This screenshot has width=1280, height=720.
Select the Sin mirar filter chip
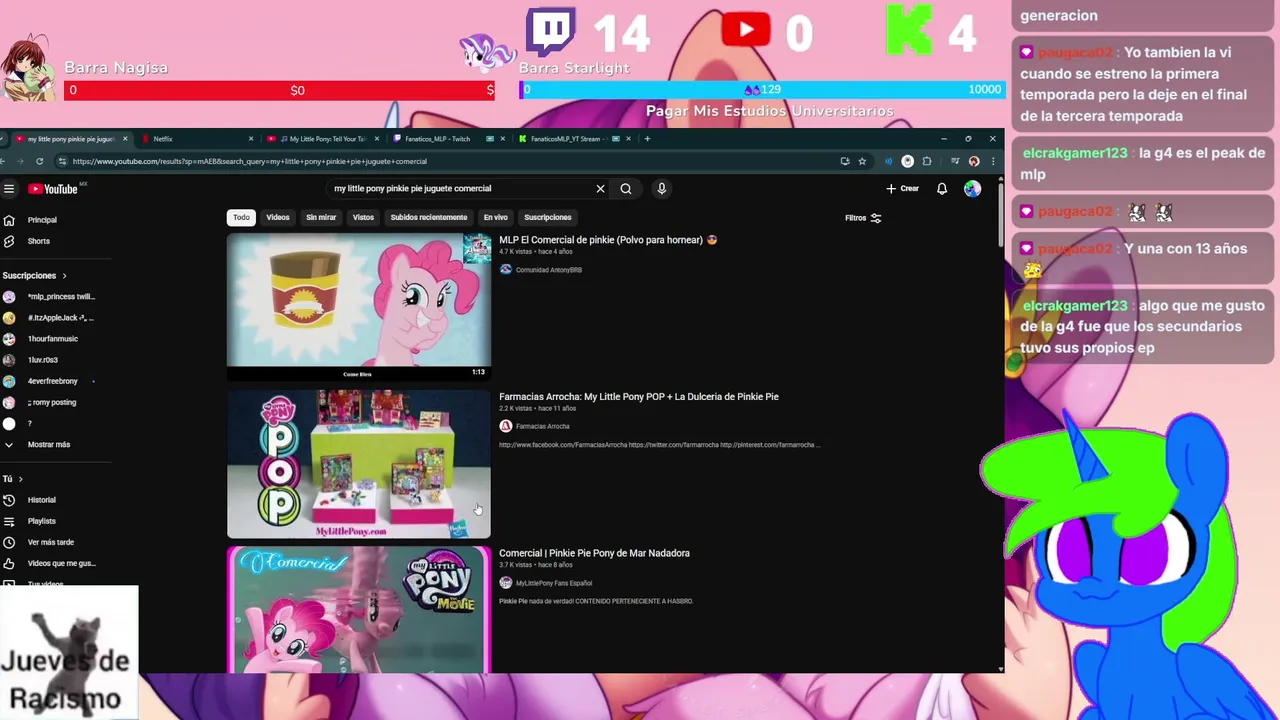click(x=321, y=218)
